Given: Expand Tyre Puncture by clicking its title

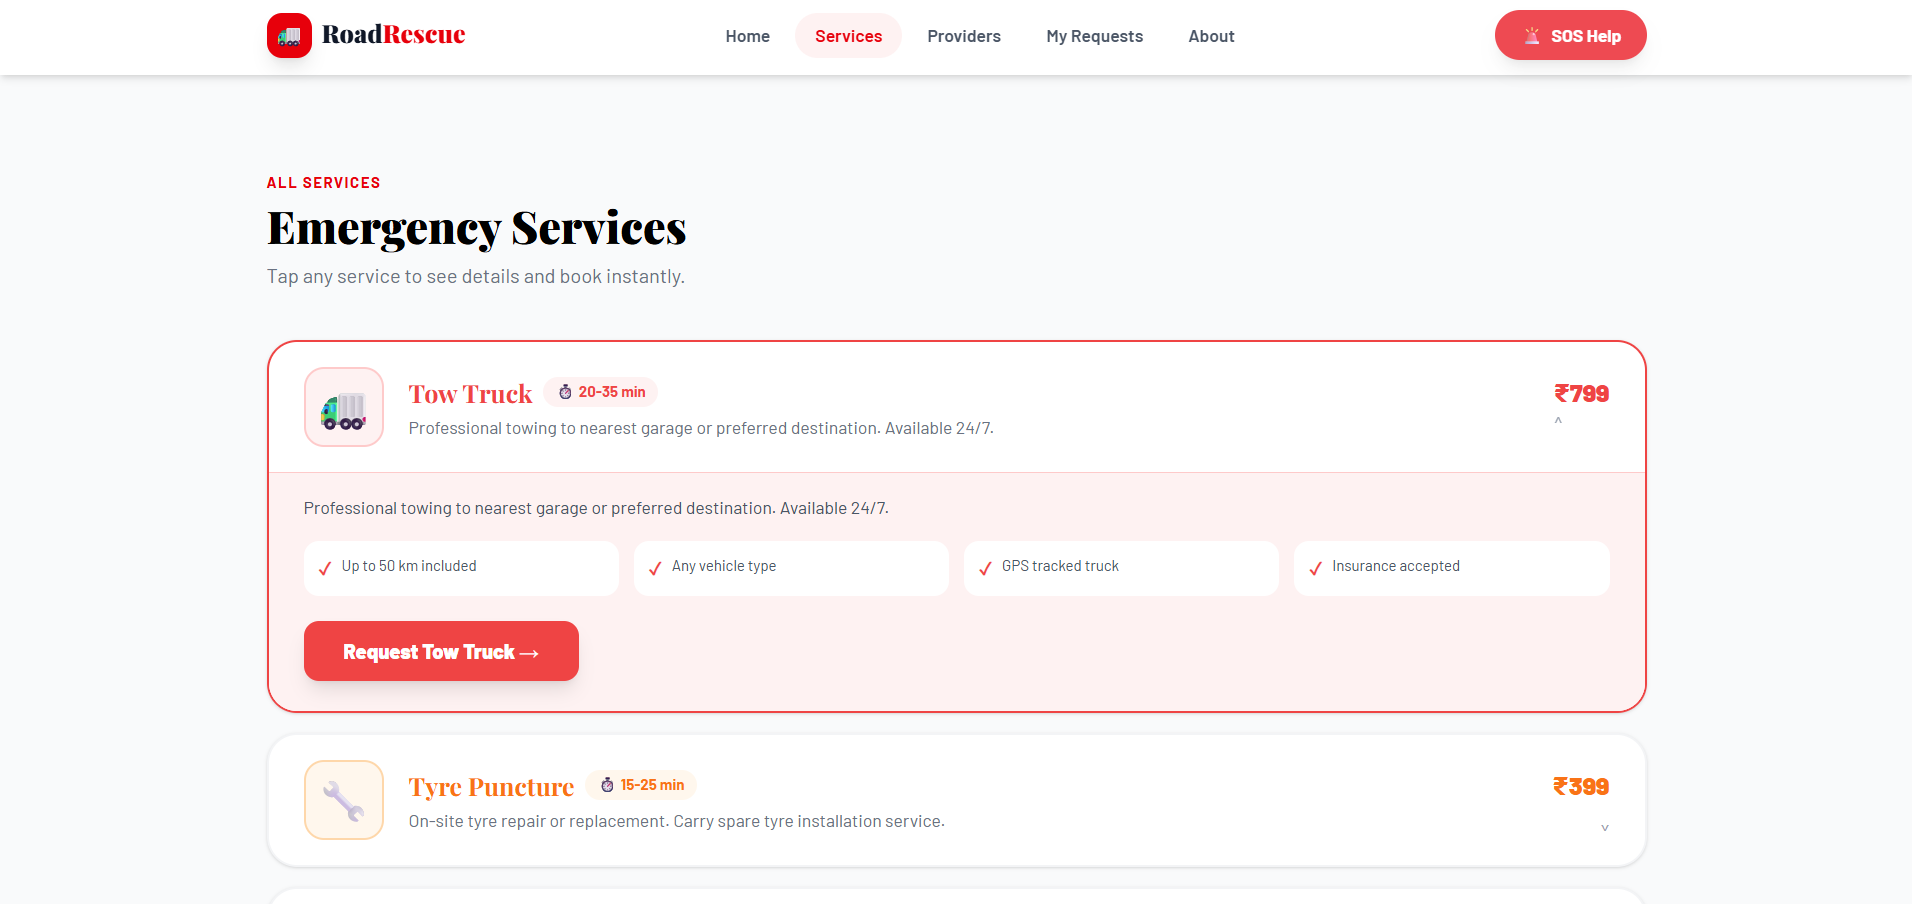Looking at the screenshot, I should (x=491, y=787).
